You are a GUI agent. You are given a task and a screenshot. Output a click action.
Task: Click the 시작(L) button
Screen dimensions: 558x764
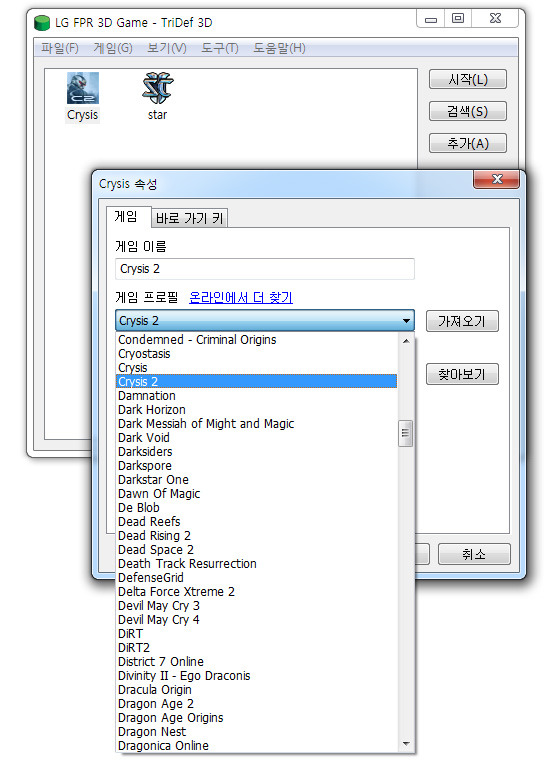[x=468, y=79]
